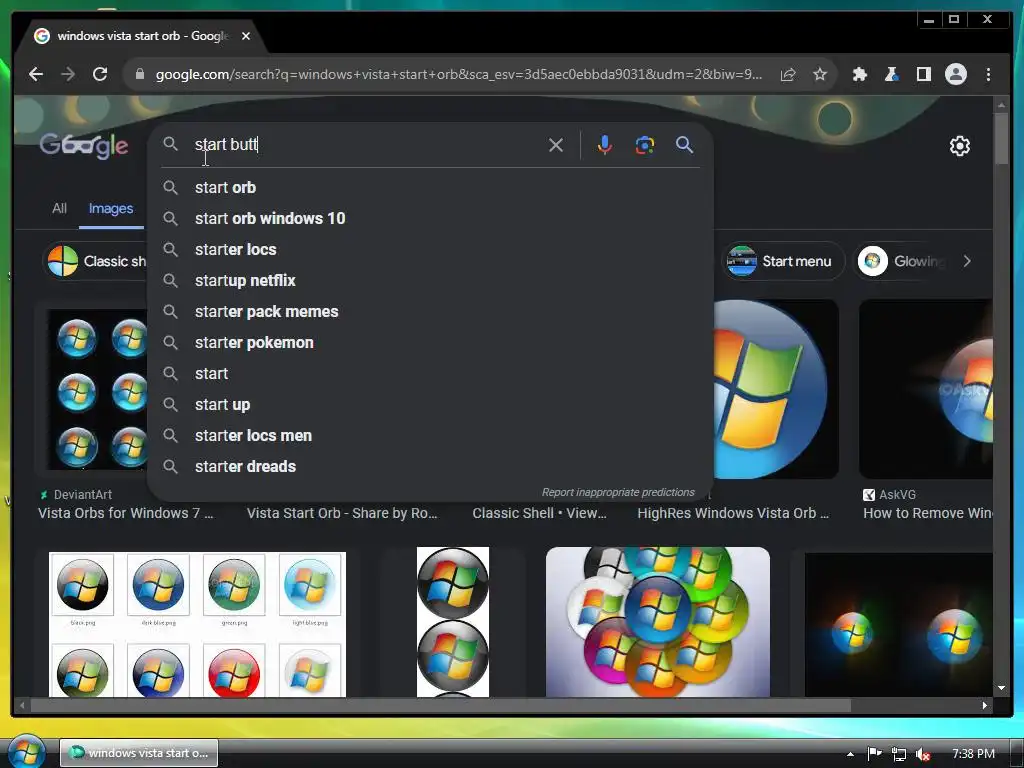Click the muted volume tray icon
The height and width of the screenshot is (768, 1024).
pyautogui.click(x=922, y=754)
